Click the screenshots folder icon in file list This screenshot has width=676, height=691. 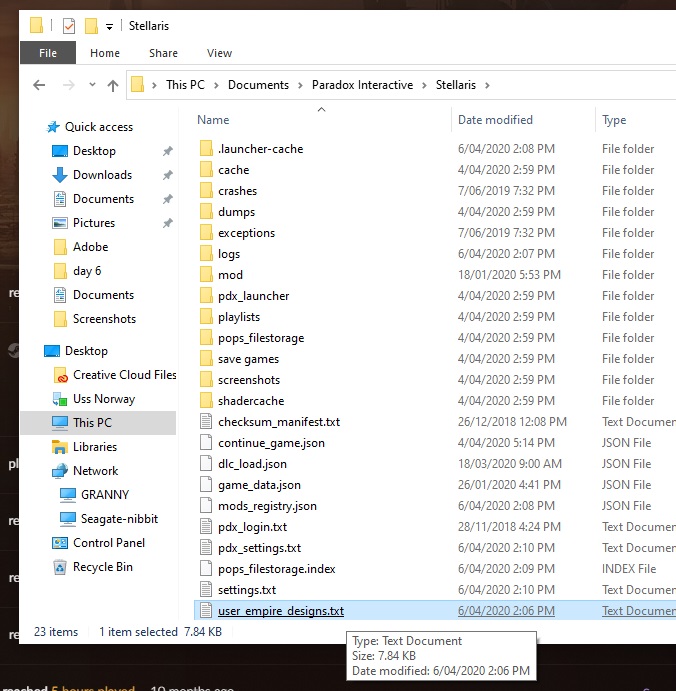(206, 380)
